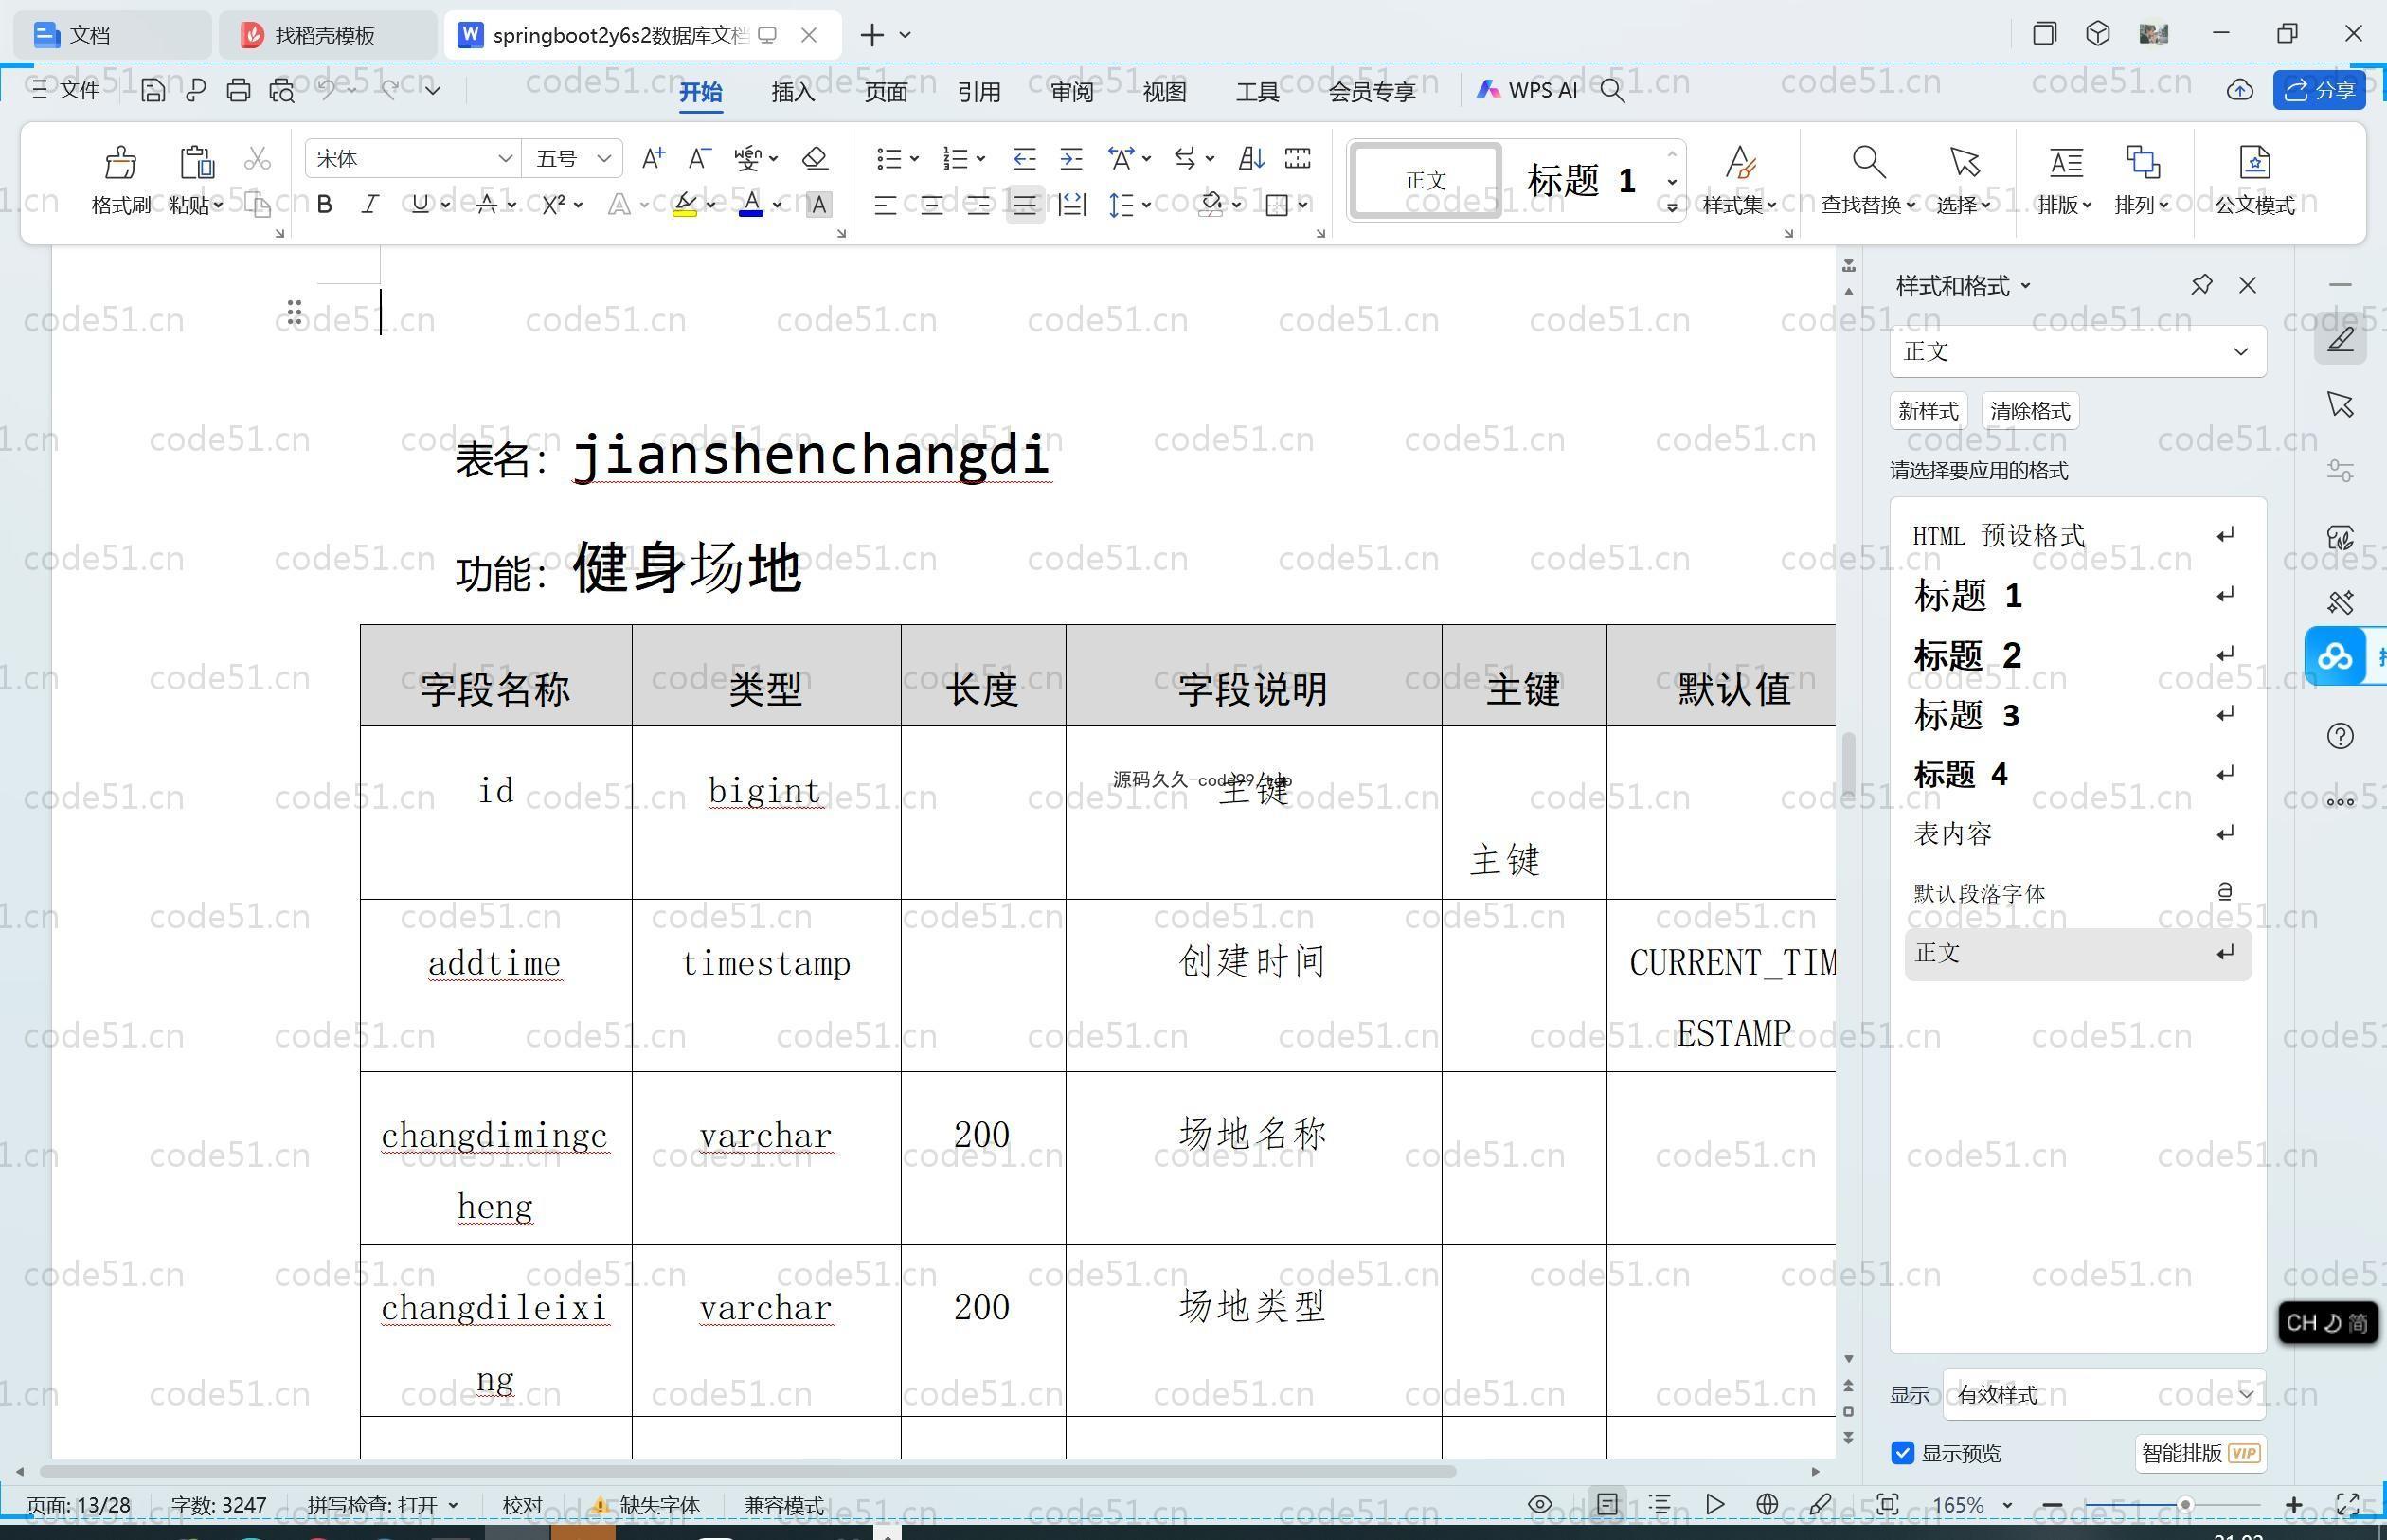This screenshot has width=2387, height=1540.
Task: Toggle Bold formatting
Action: coord(324,204)
